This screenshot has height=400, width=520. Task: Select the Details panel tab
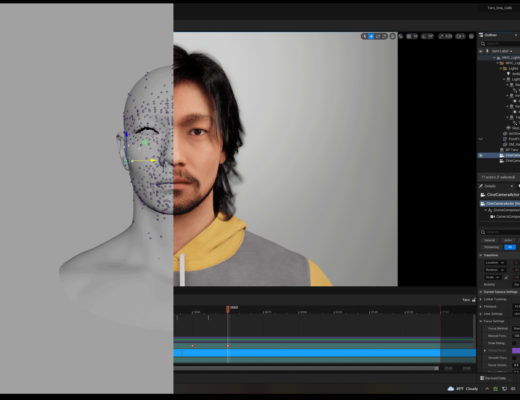point(488,186)
